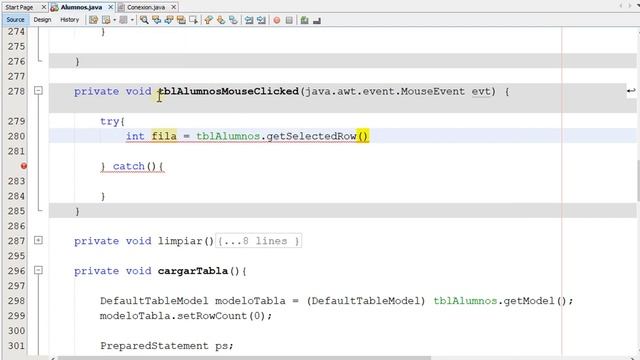This screenshot has width=640, height=360.
Task: Click line number 280 in the gutter
Action: [x=16, y=136]
